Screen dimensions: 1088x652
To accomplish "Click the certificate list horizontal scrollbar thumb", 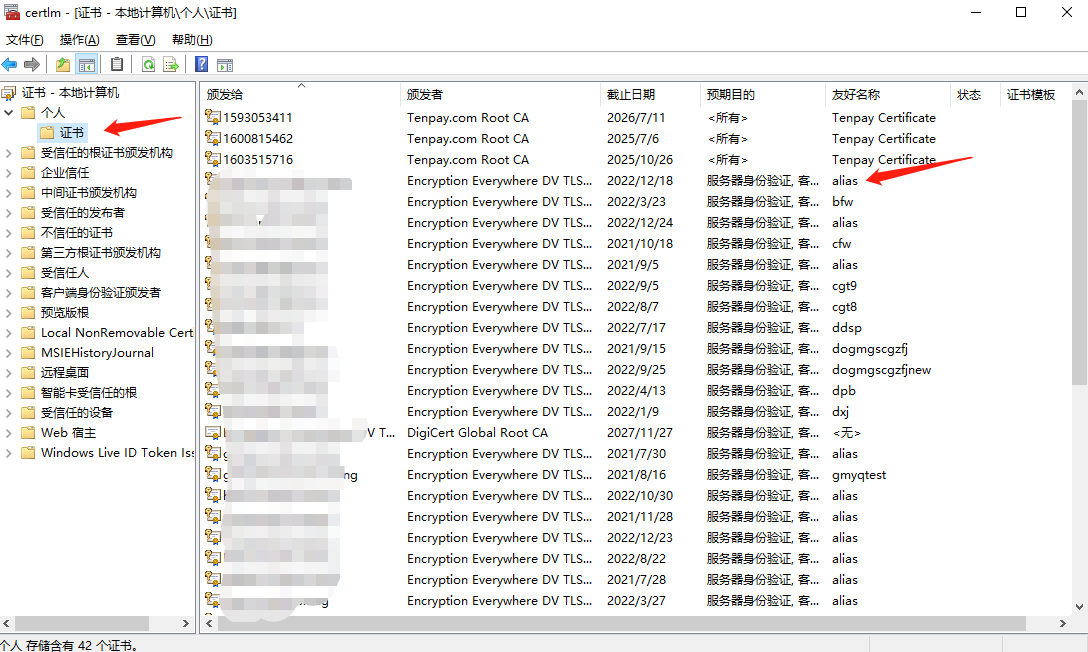I will pos(622,624).
